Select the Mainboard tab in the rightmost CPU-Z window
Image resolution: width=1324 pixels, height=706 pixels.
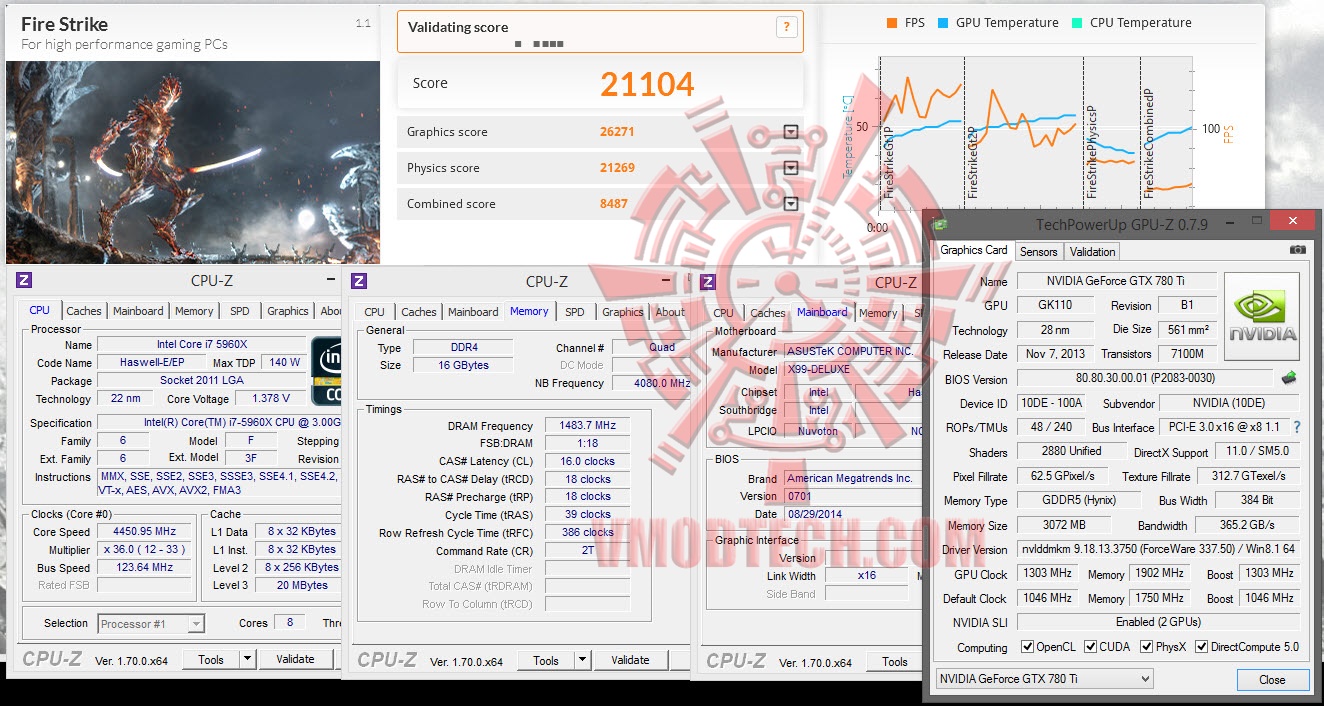[822, 312]
